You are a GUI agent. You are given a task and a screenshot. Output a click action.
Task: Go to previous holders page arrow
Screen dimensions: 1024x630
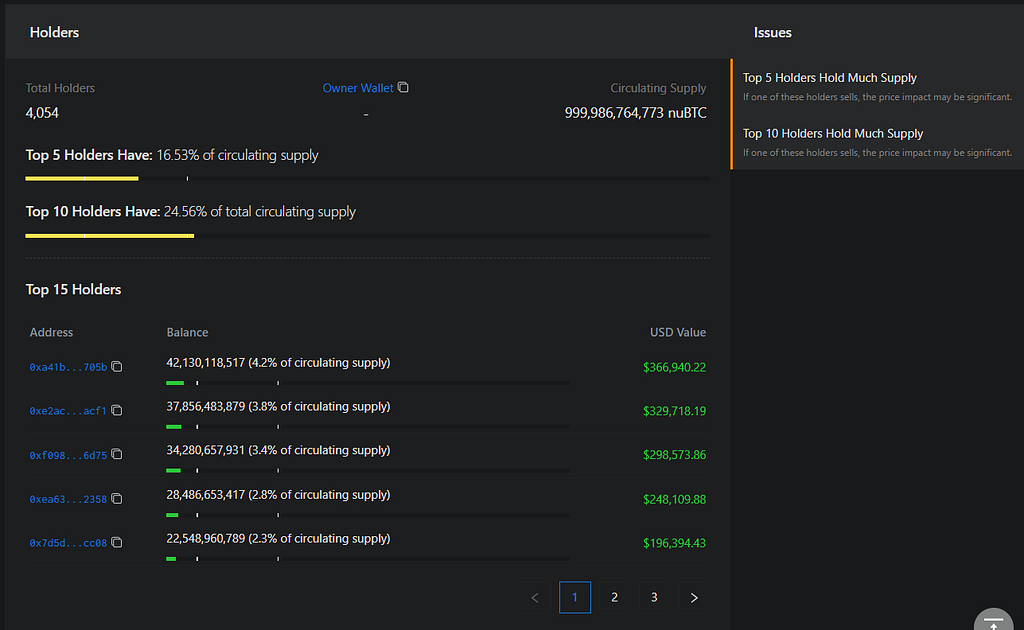pyautogui.click(x=535, y=597)
